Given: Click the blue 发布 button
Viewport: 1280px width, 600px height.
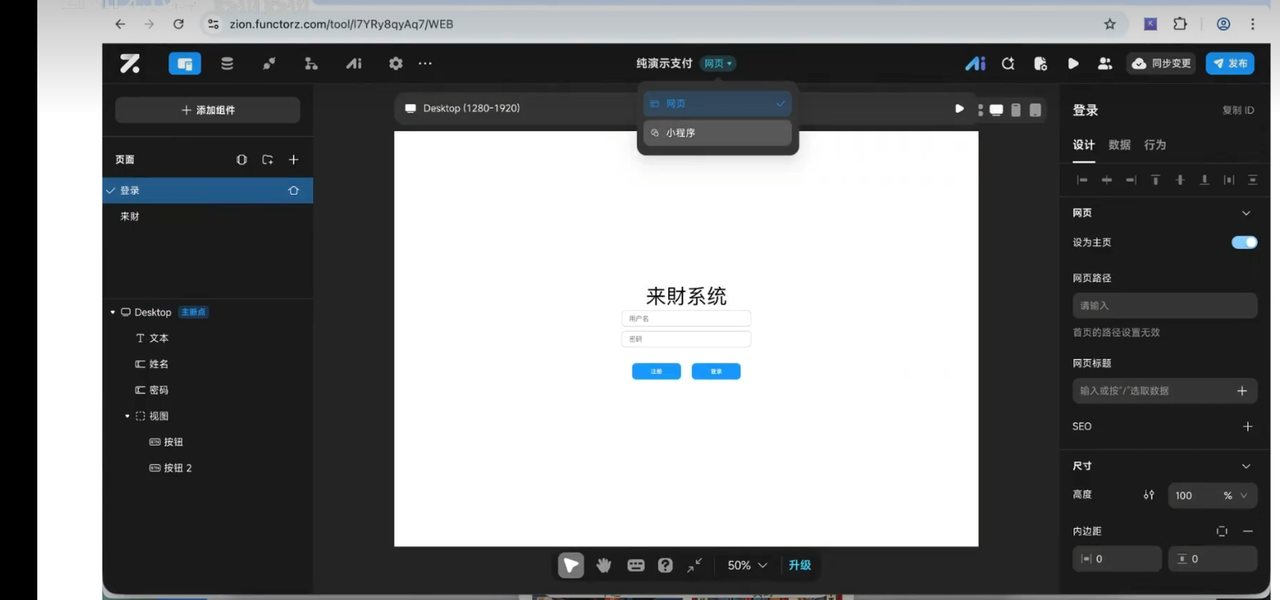Looking at the screenshot, I should pyautogui.click(x=1230, y=63).
